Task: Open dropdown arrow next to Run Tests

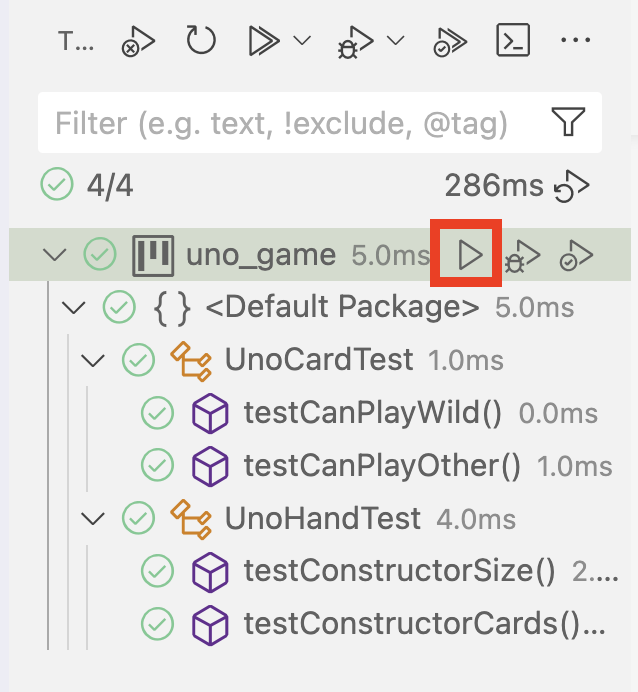Action: coord(302,41)
